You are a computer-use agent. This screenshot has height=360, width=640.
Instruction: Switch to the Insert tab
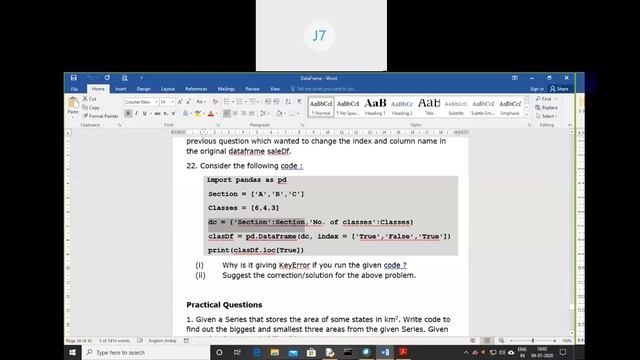point(121,89)
